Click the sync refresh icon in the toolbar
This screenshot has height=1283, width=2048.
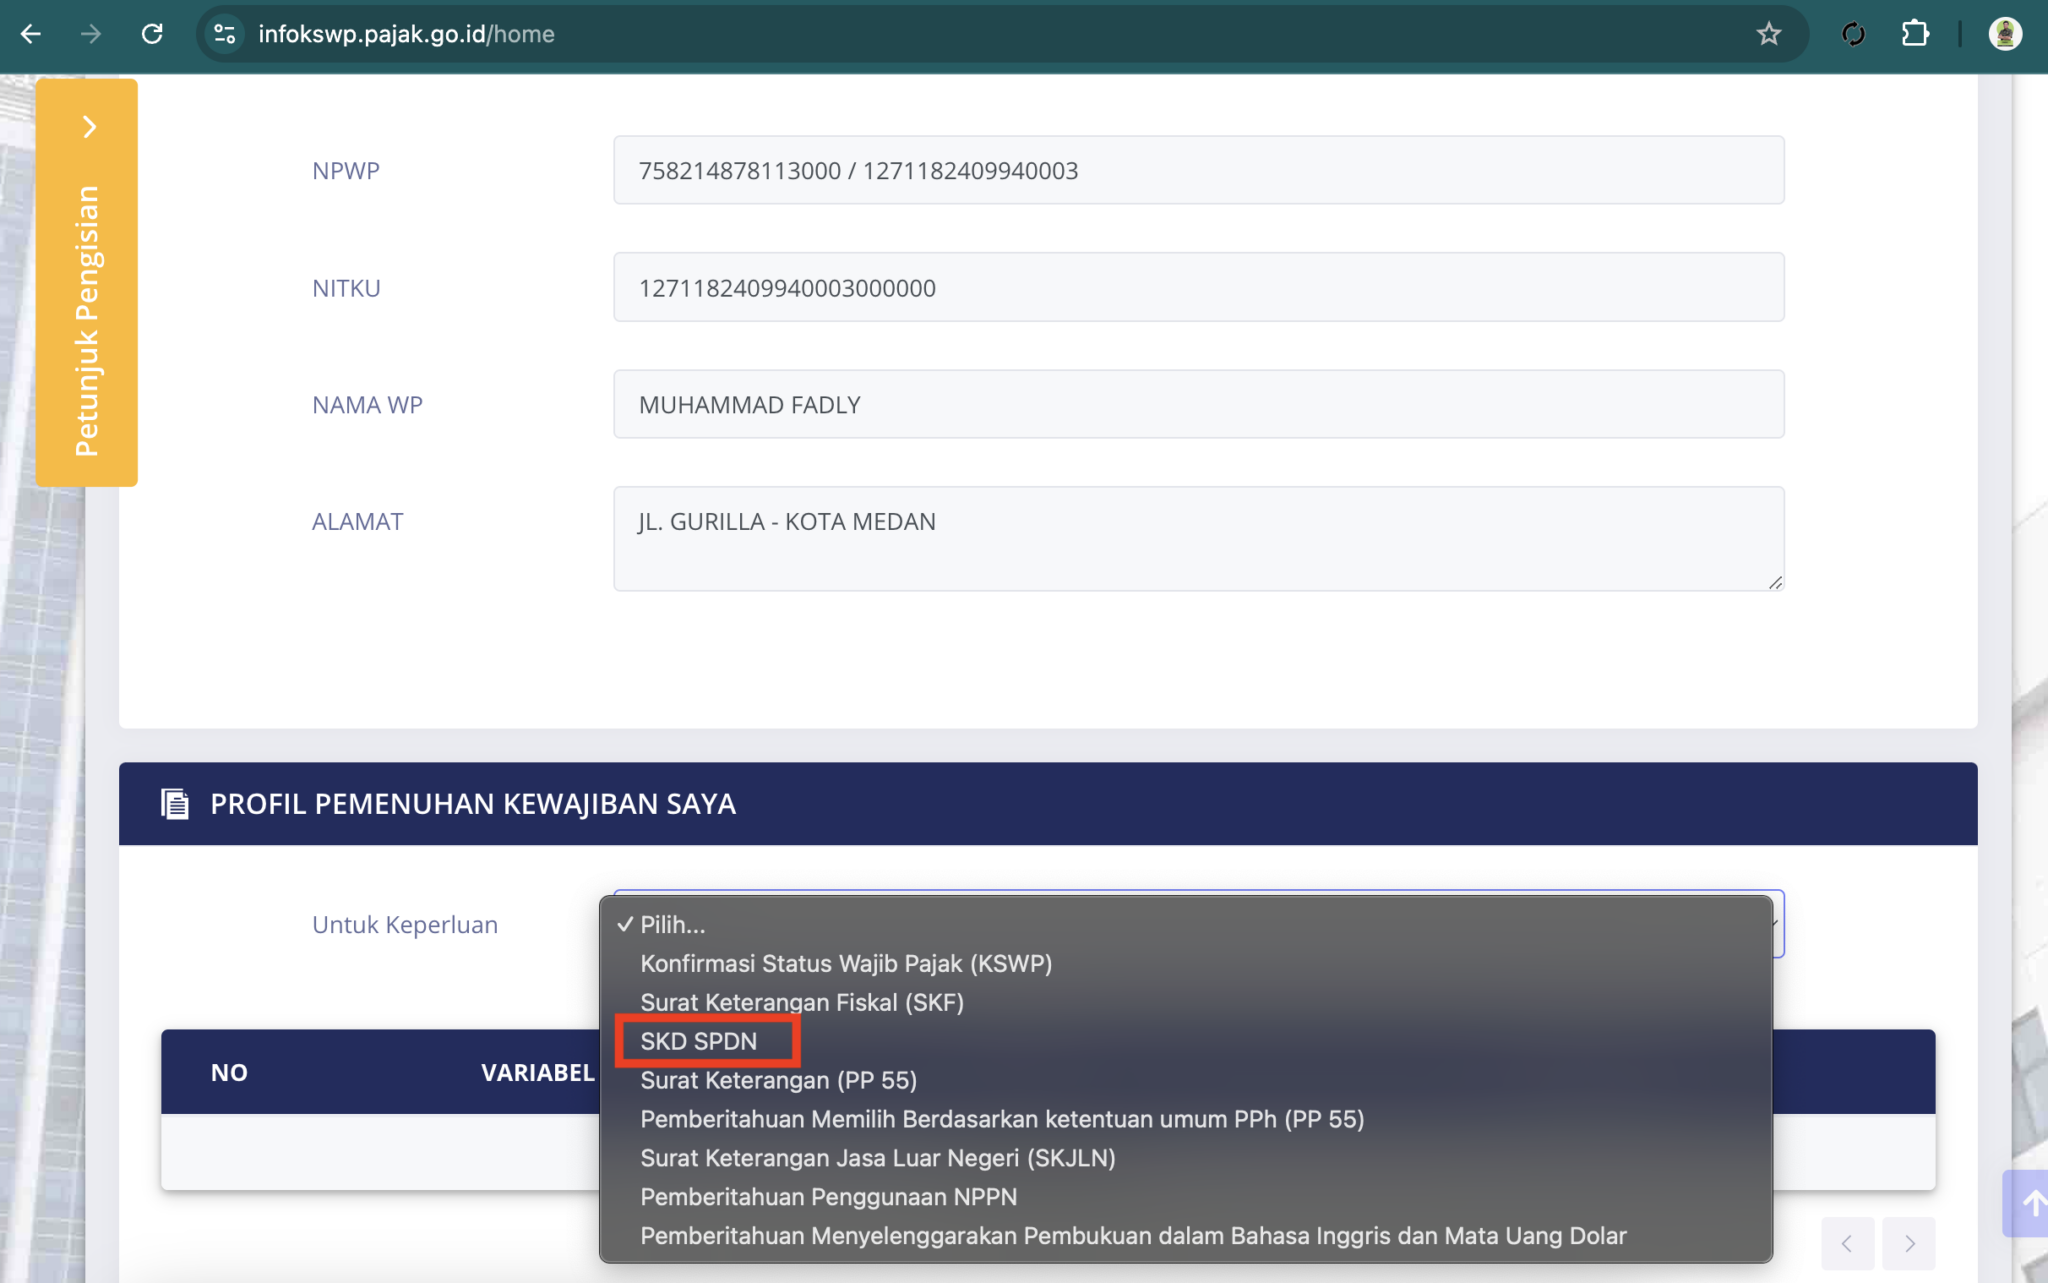[x=1854, y=33]
